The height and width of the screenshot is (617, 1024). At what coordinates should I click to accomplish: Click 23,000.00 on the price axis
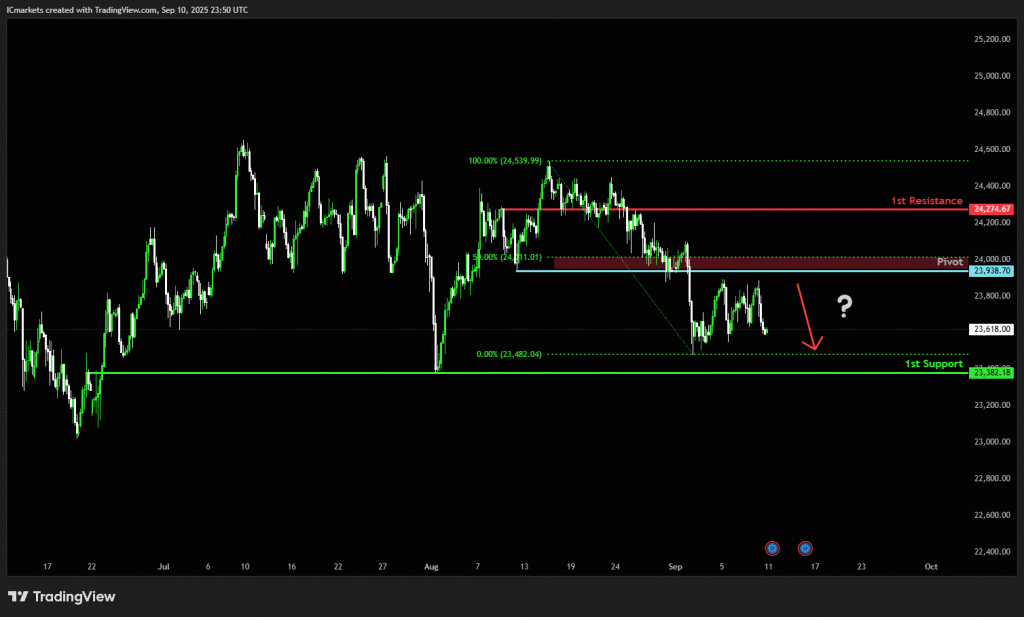click(x=992, y=441)
